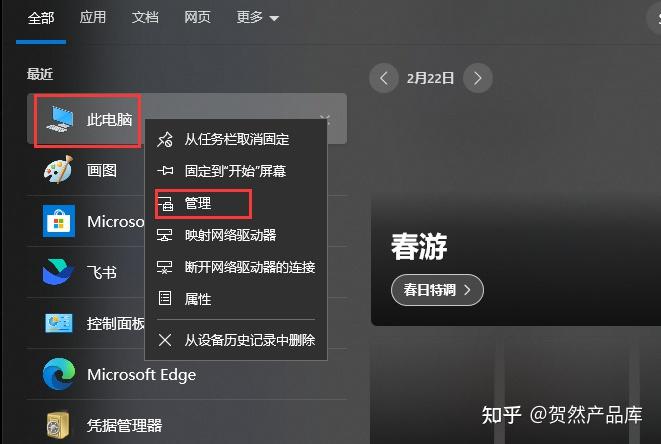Launch the Microsoft Edge browser icon
The image size is (661, 444).
59,374
